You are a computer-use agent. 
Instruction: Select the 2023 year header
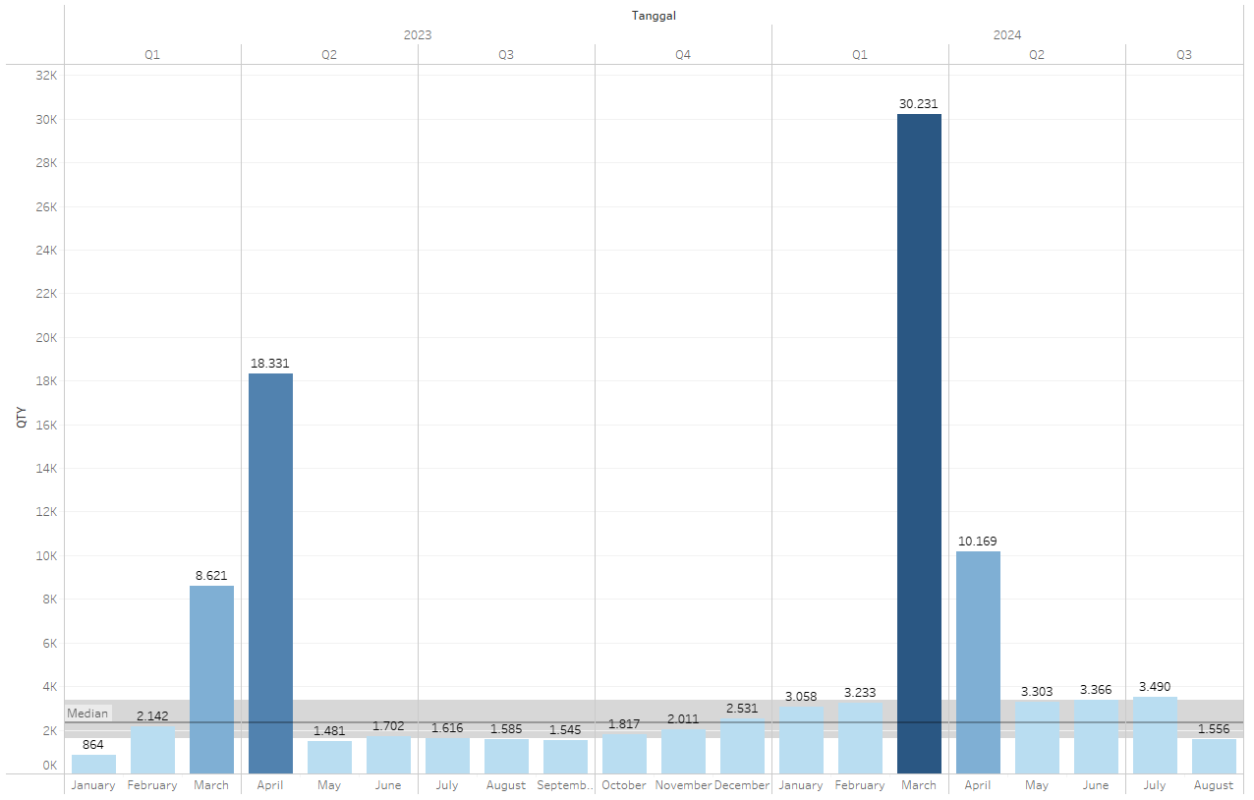pos(417,35)
